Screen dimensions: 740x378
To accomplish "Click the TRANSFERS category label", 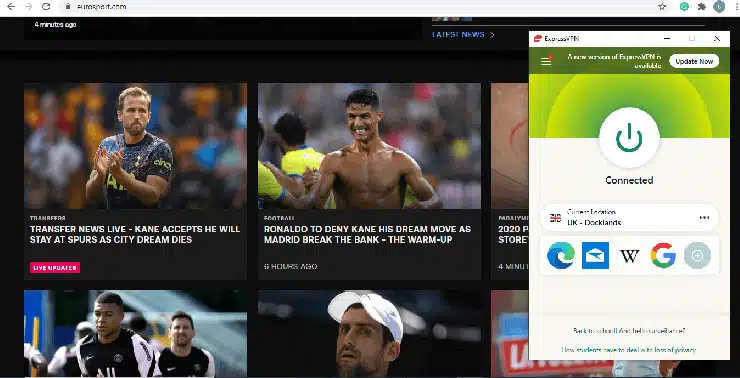I will point(48,218).
